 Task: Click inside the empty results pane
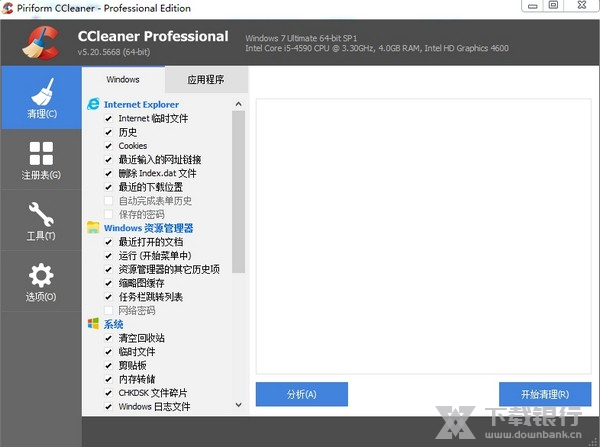[424, 236]
